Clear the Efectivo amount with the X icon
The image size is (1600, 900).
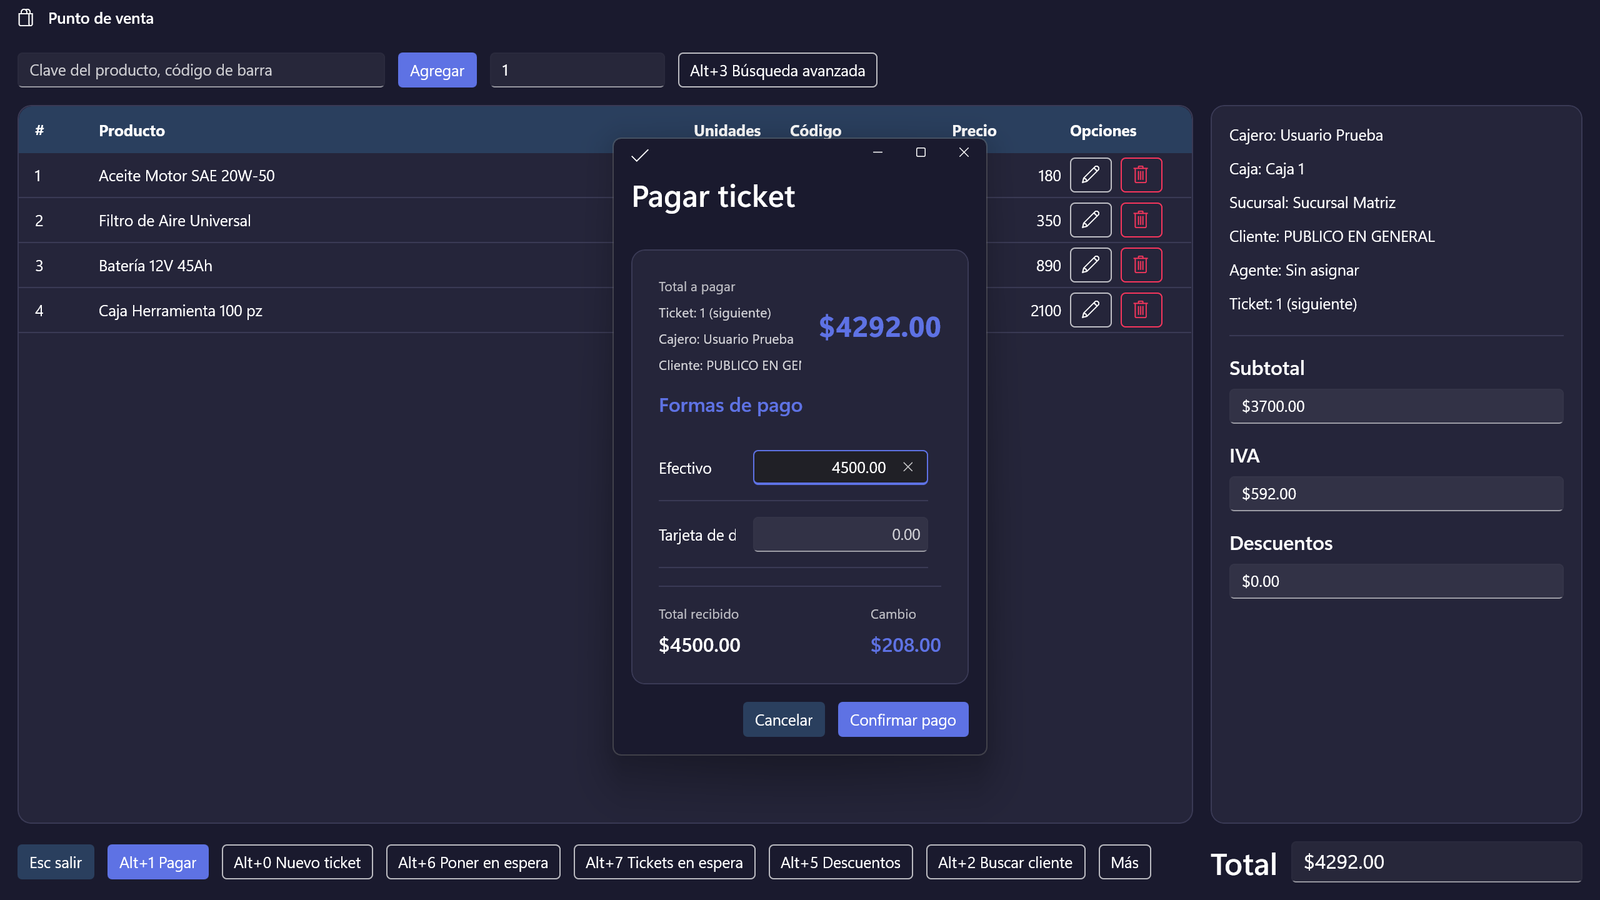[x=908, y=467]
